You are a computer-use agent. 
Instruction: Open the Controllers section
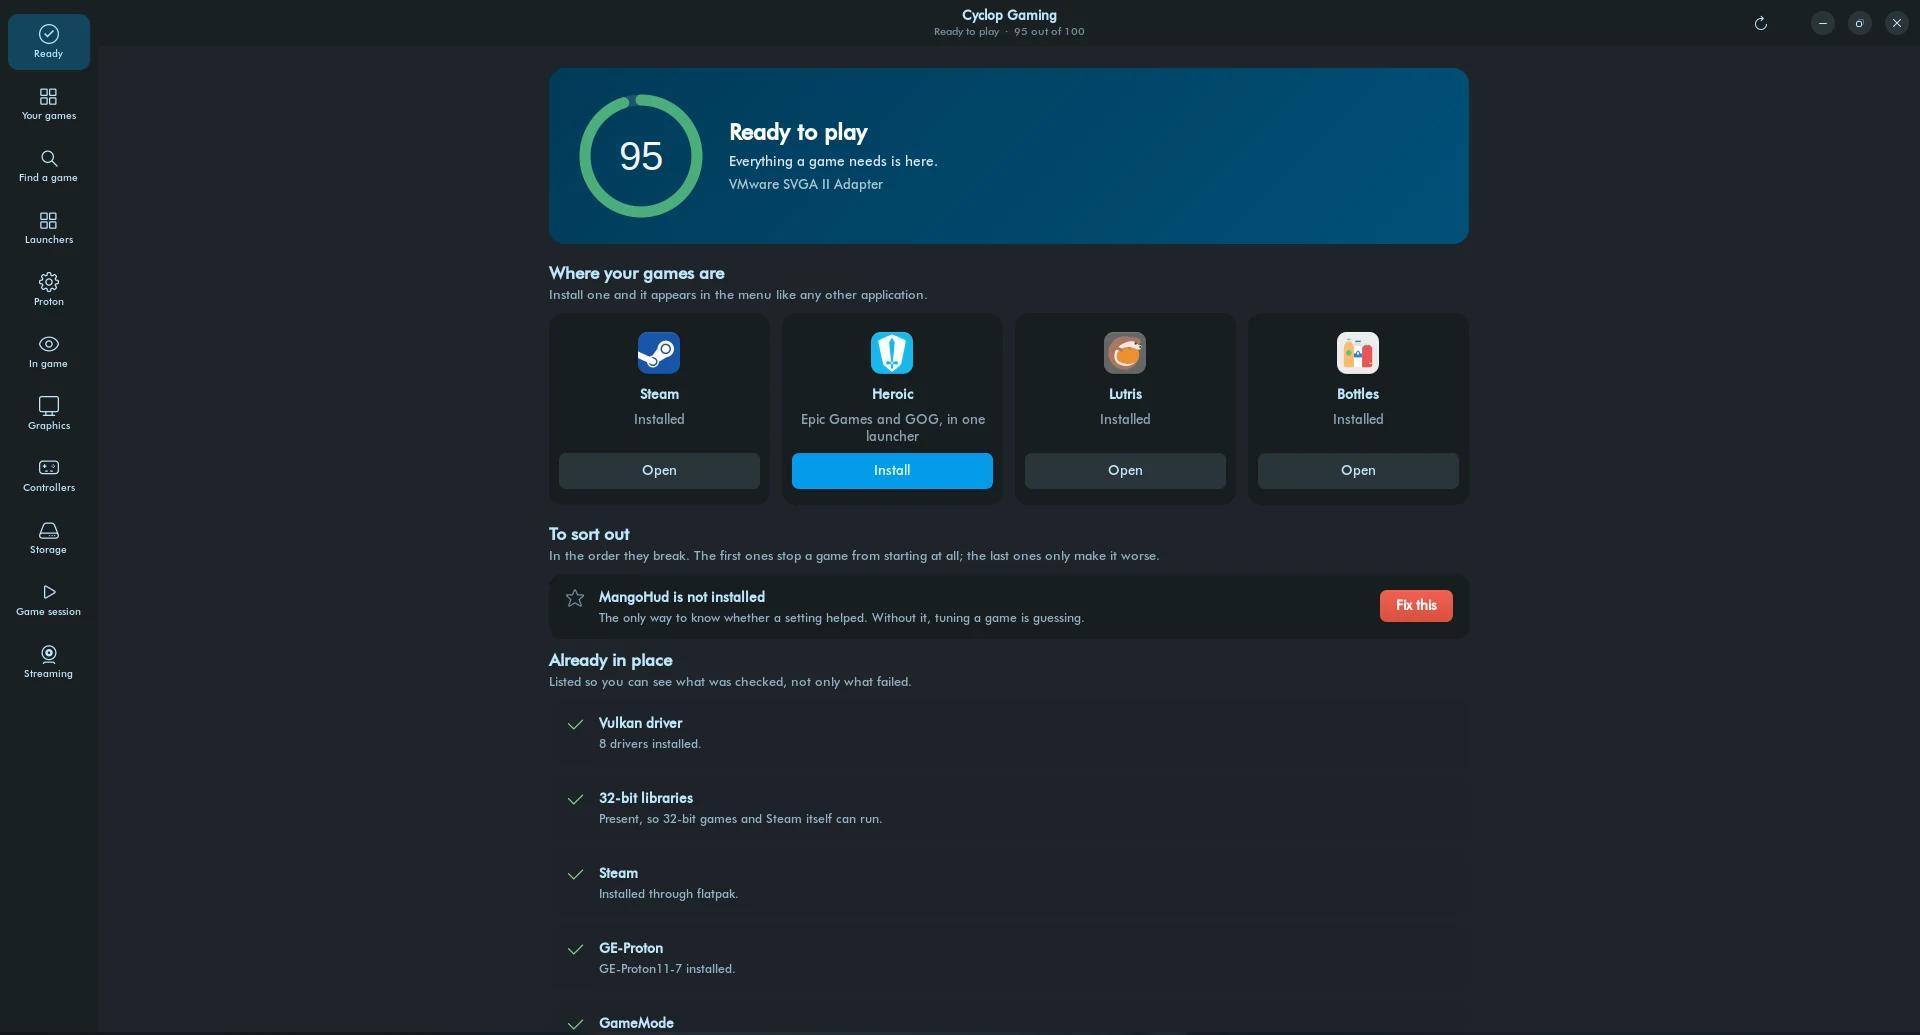pyautogui.click(x=48, y=476)
